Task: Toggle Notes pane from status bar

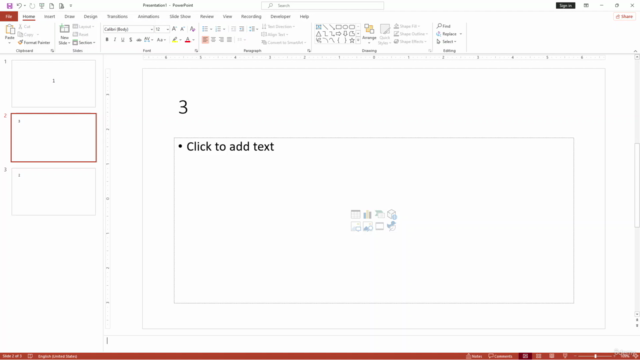Action: point(474,356)
